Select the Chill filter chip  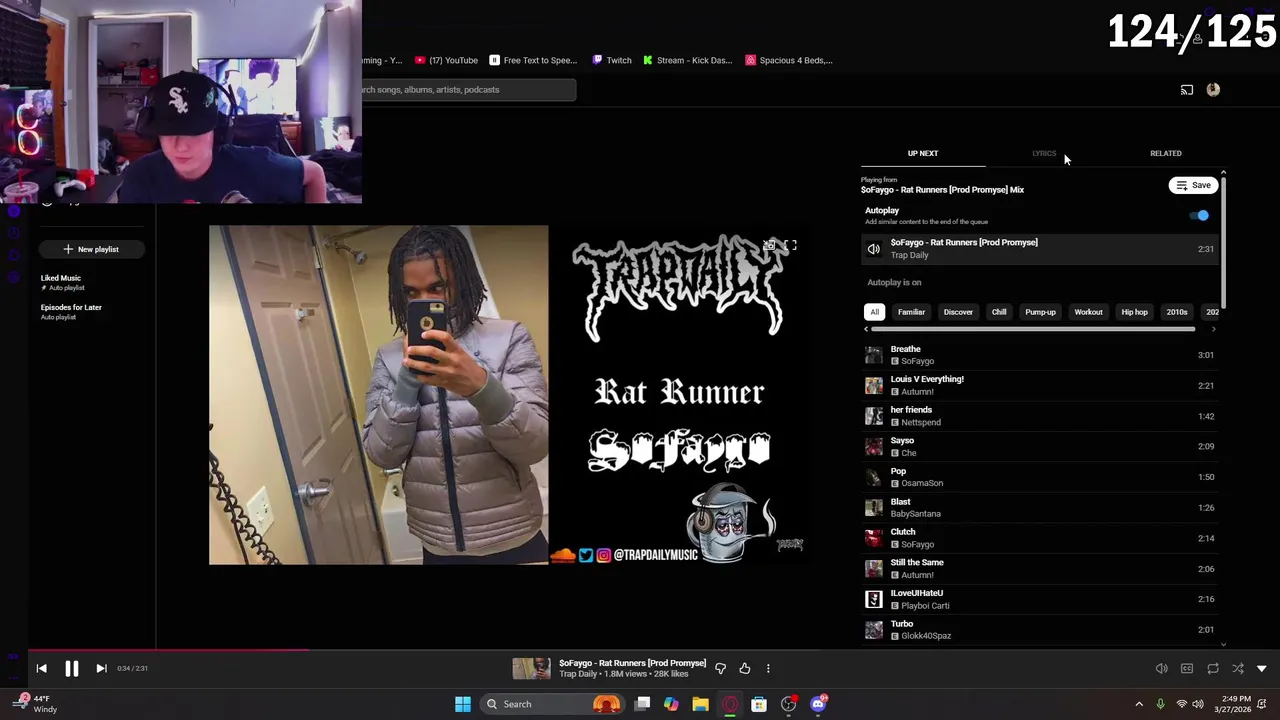999,312
